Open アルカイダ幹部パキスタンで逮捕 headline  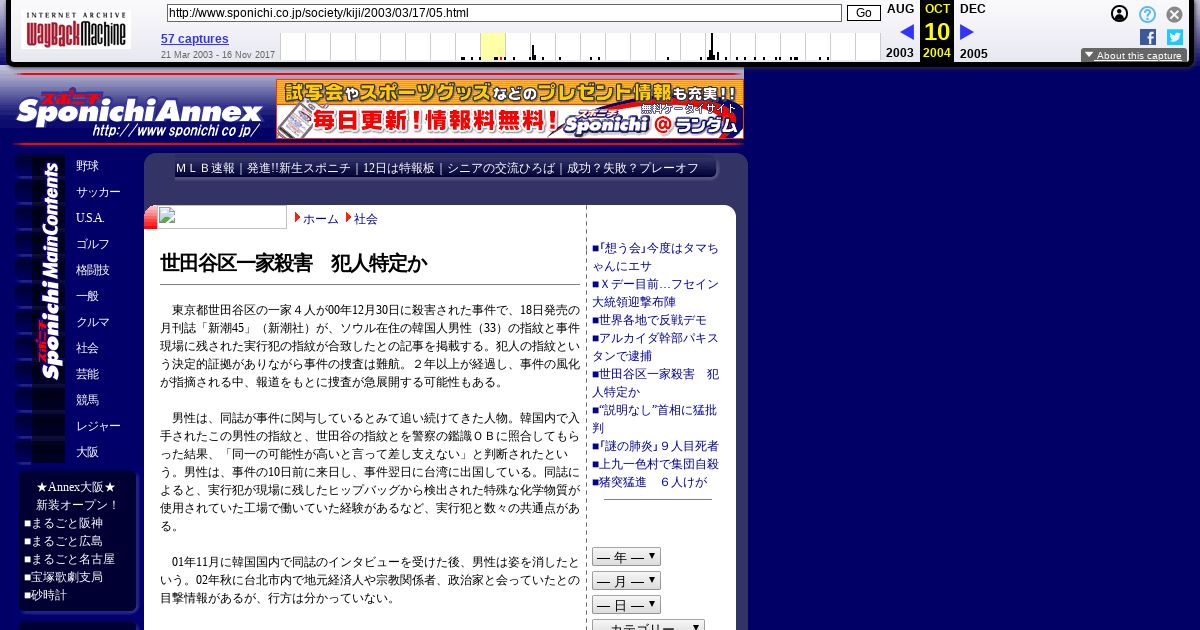655,347
